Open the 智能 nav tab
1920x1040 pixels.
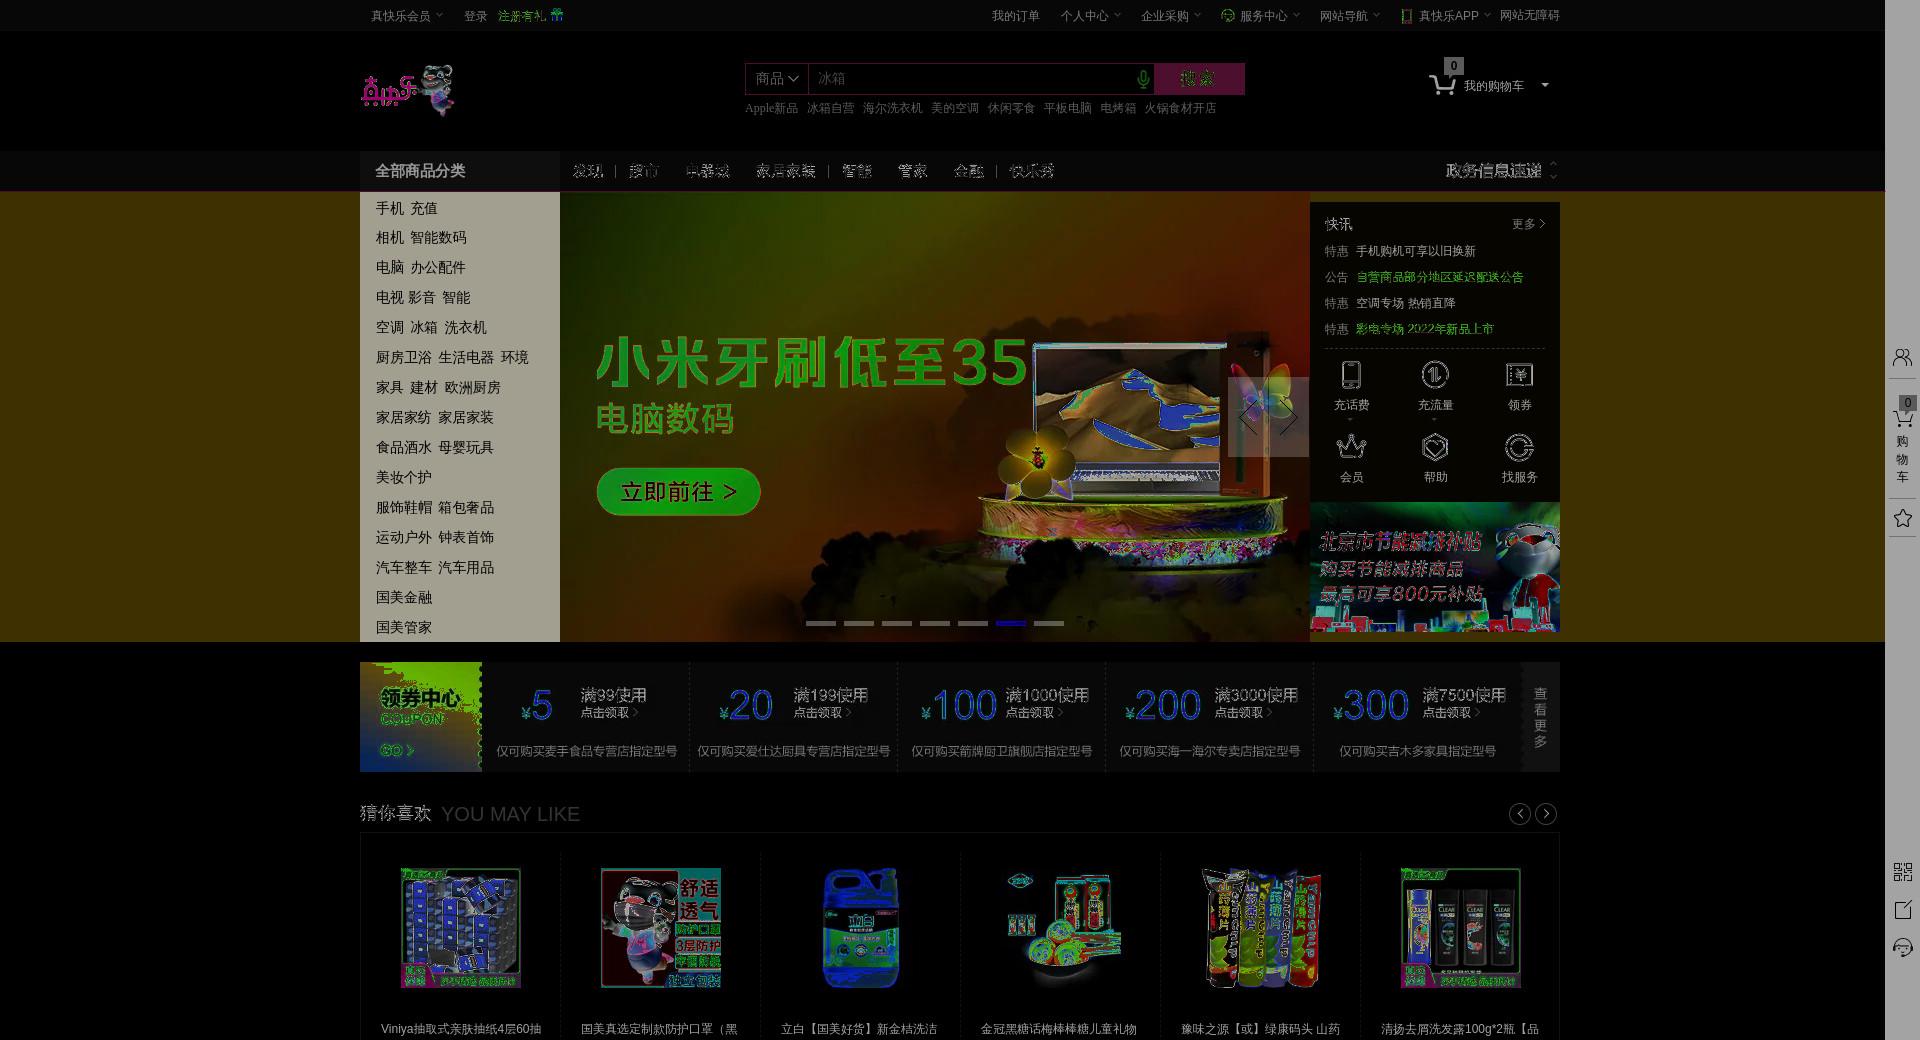(856, 171)
